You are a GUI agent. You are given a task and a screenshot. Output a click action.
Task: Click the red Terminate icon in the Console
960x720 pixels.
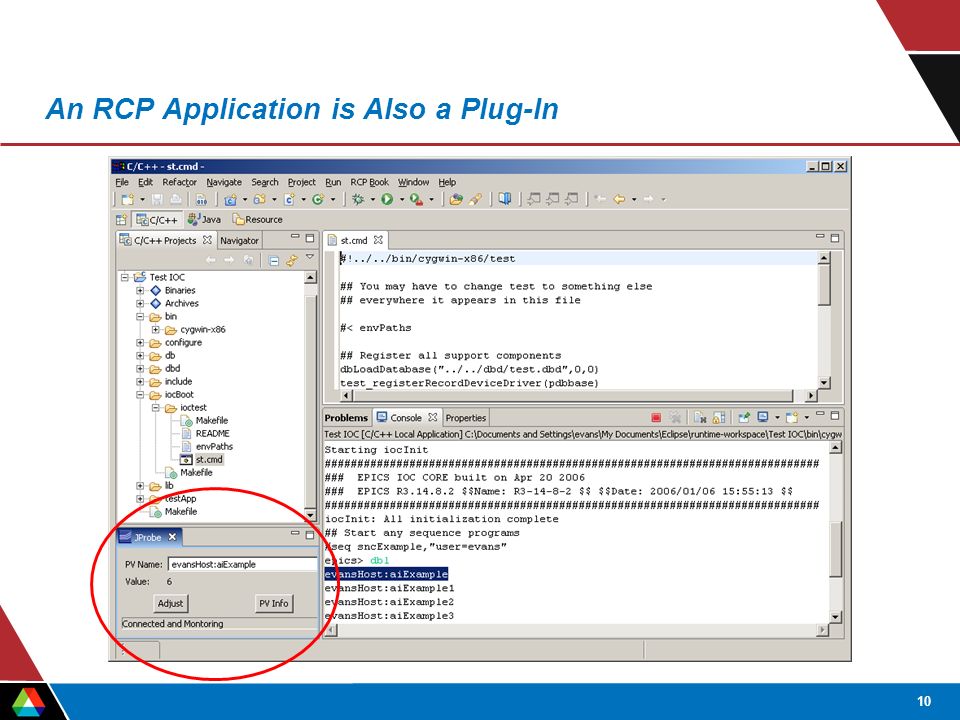[x=656, y=418]
